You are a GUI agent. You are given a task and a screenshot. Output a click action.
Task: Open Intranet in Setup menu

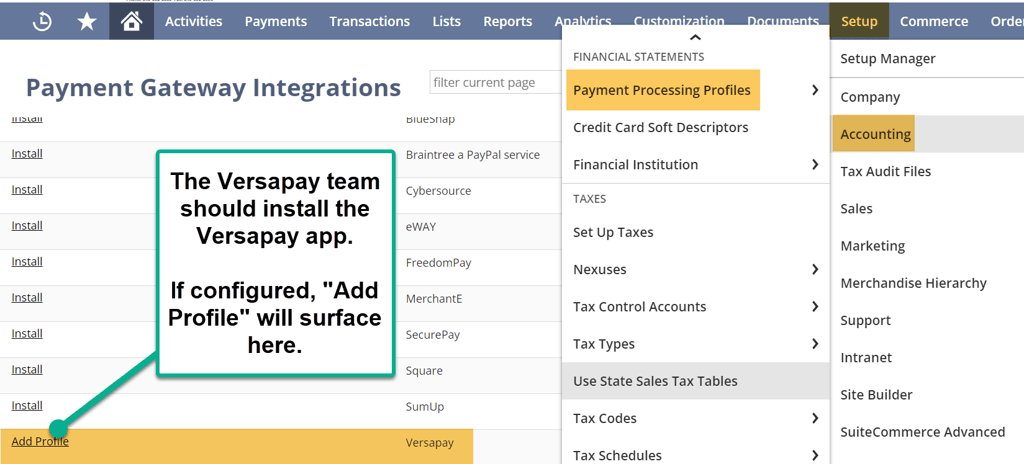tap(866, 357)
